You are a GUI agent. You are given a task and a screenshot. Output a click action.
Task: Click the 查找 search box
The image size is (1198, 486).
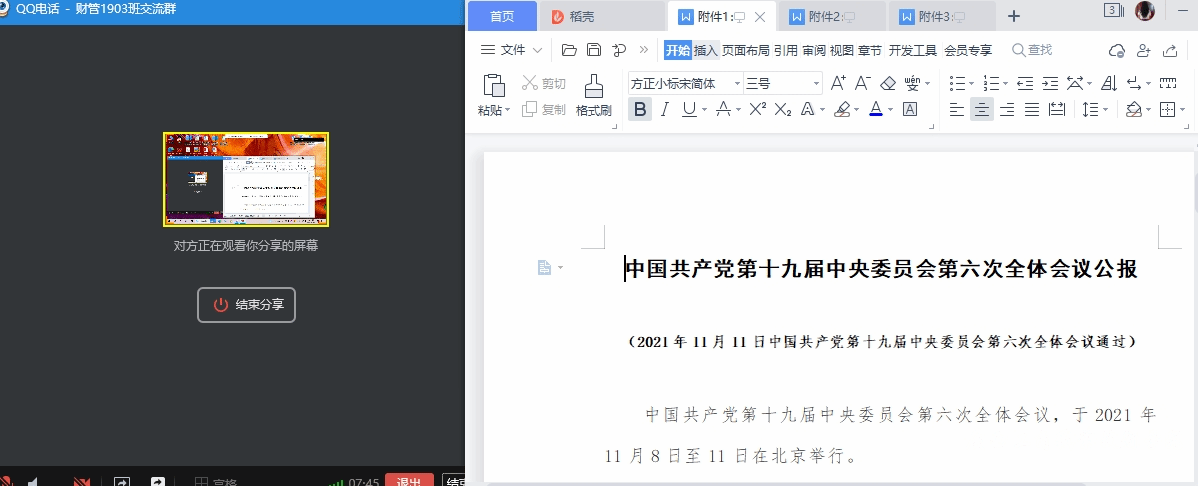pos(1032,50)
